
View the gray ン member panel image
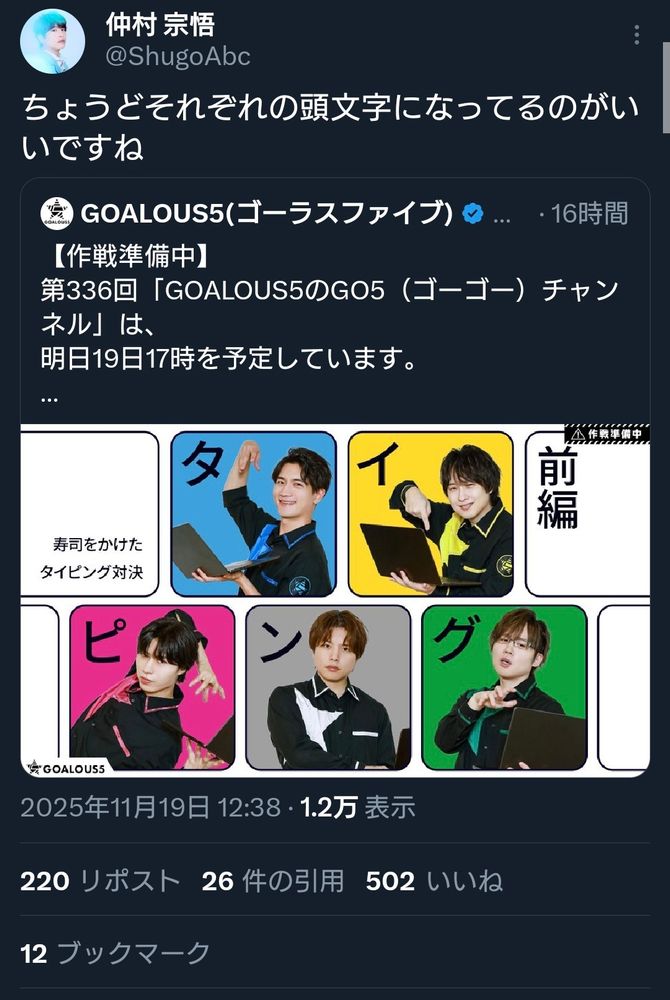328,688
